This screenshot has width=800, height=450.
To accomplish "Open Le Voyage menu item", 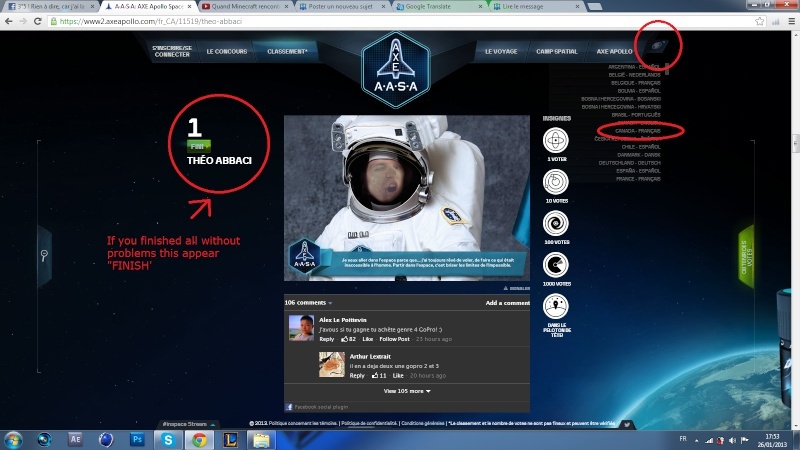I will tap(501, 52).
